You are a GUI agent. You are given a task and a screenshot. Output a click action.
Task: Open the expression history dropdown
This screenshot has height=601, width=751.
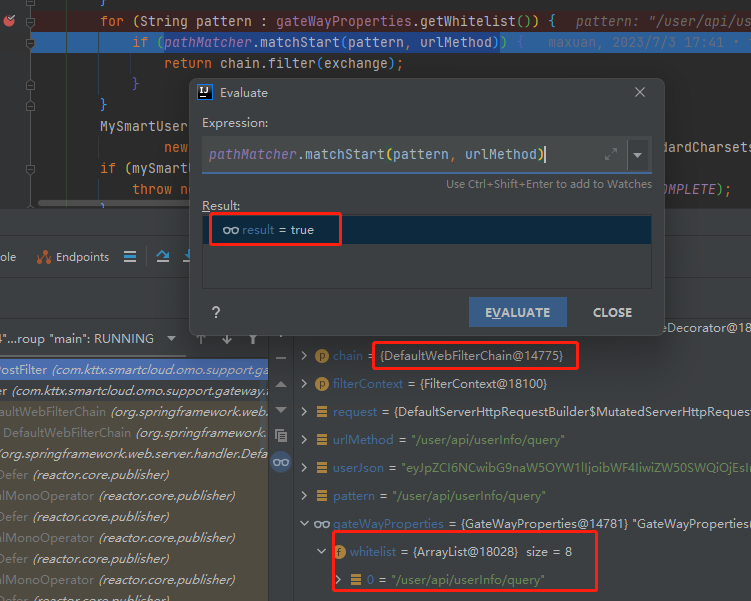point(637,155)
